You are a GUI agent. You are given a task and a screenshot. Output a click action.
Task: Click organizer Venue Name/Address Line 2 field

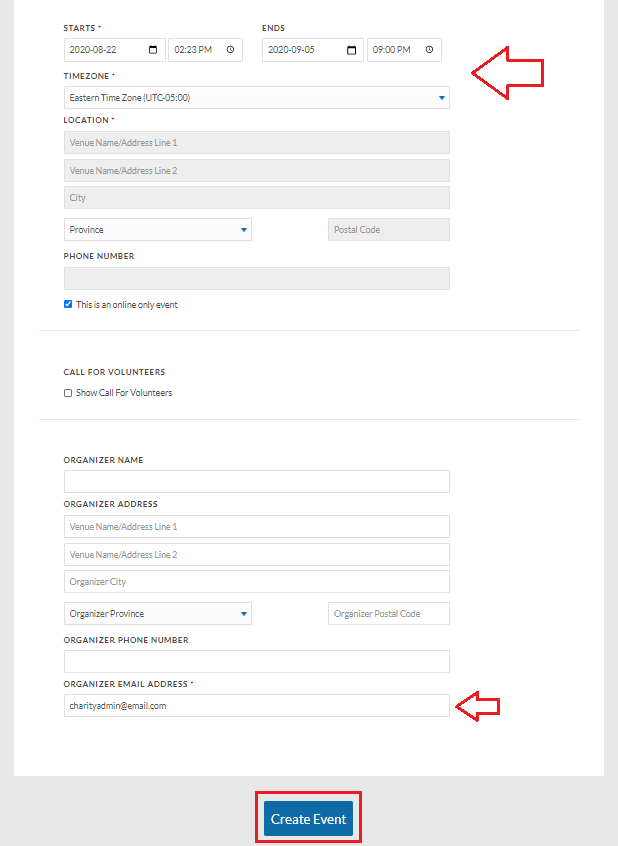tap(257, 555)
